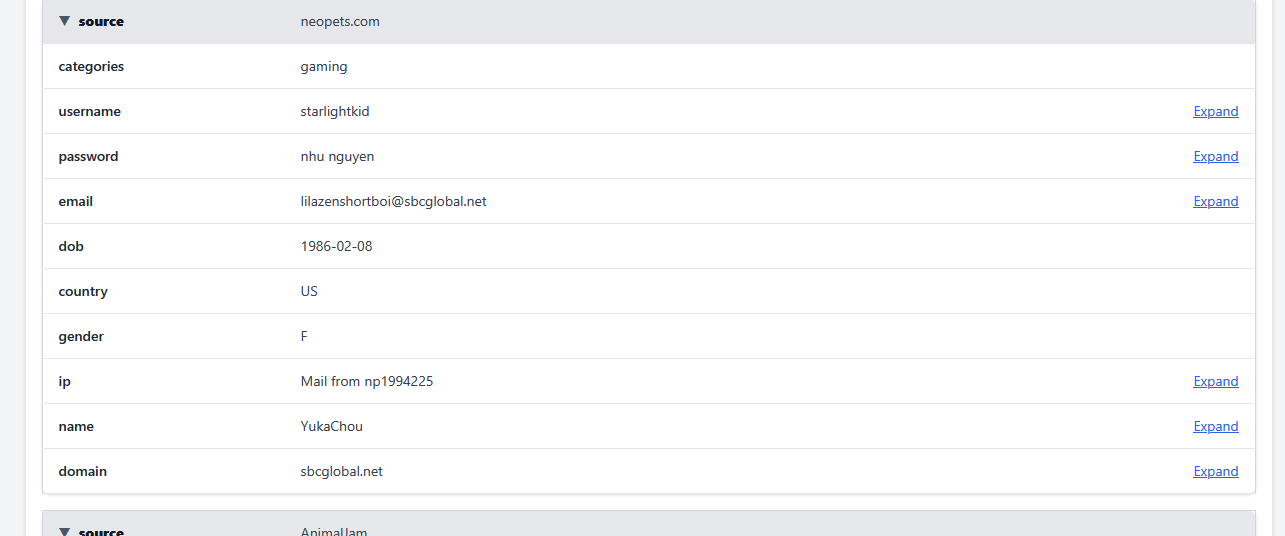Screen dimensions: 1285x536
Task: Select the email address value
Action: (x=393, y=201)
